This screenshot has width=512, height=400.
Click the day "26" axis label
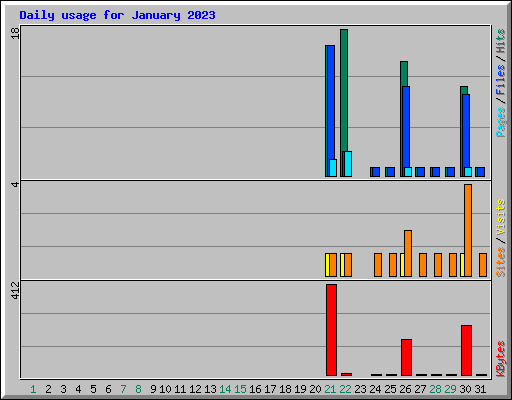click(x=405, y=389)
